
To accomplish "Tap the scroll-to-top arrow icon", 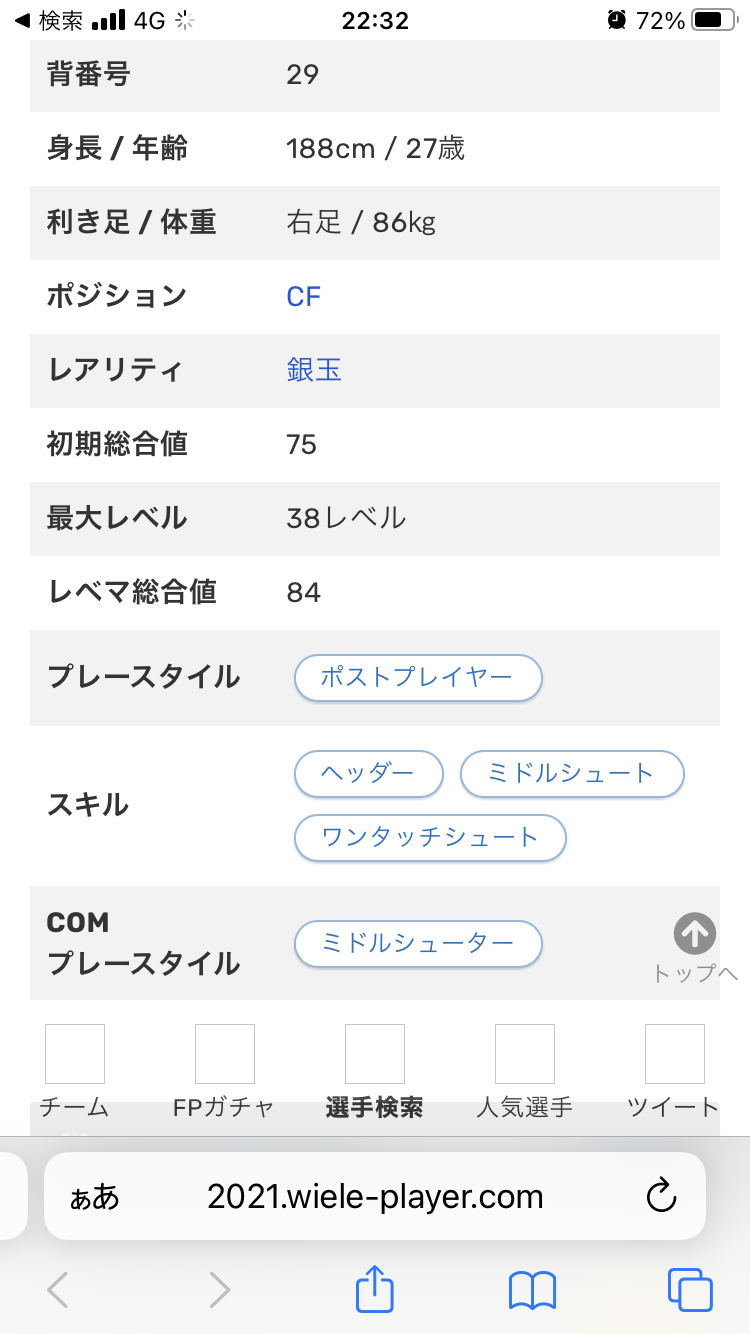I will 694,934.
